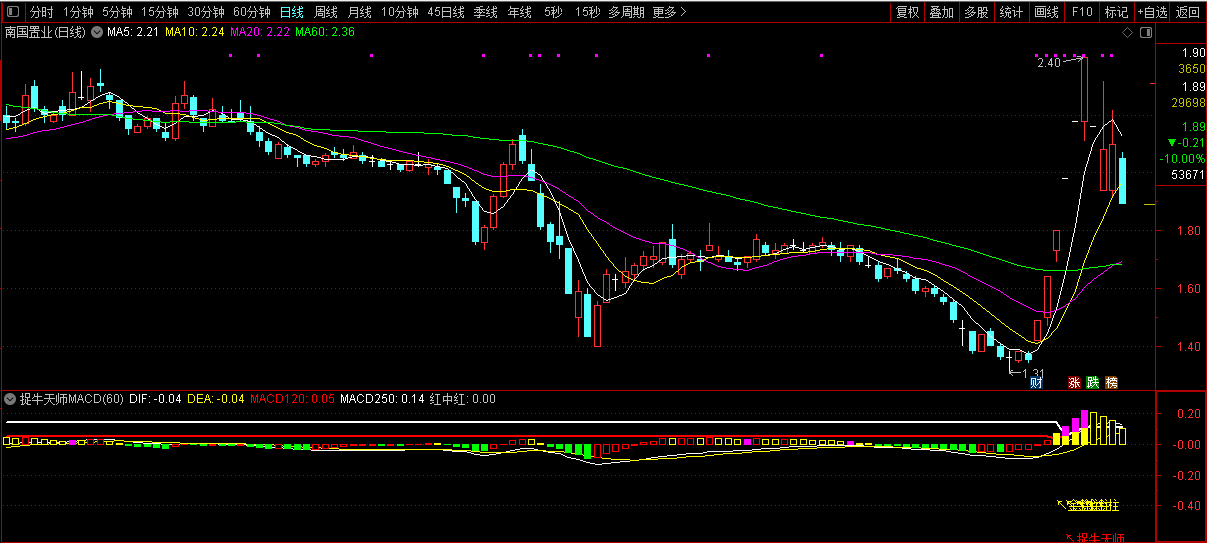The image size is (1207, 543).
Task: Click the -10.00% change value
Action: 1181,159
